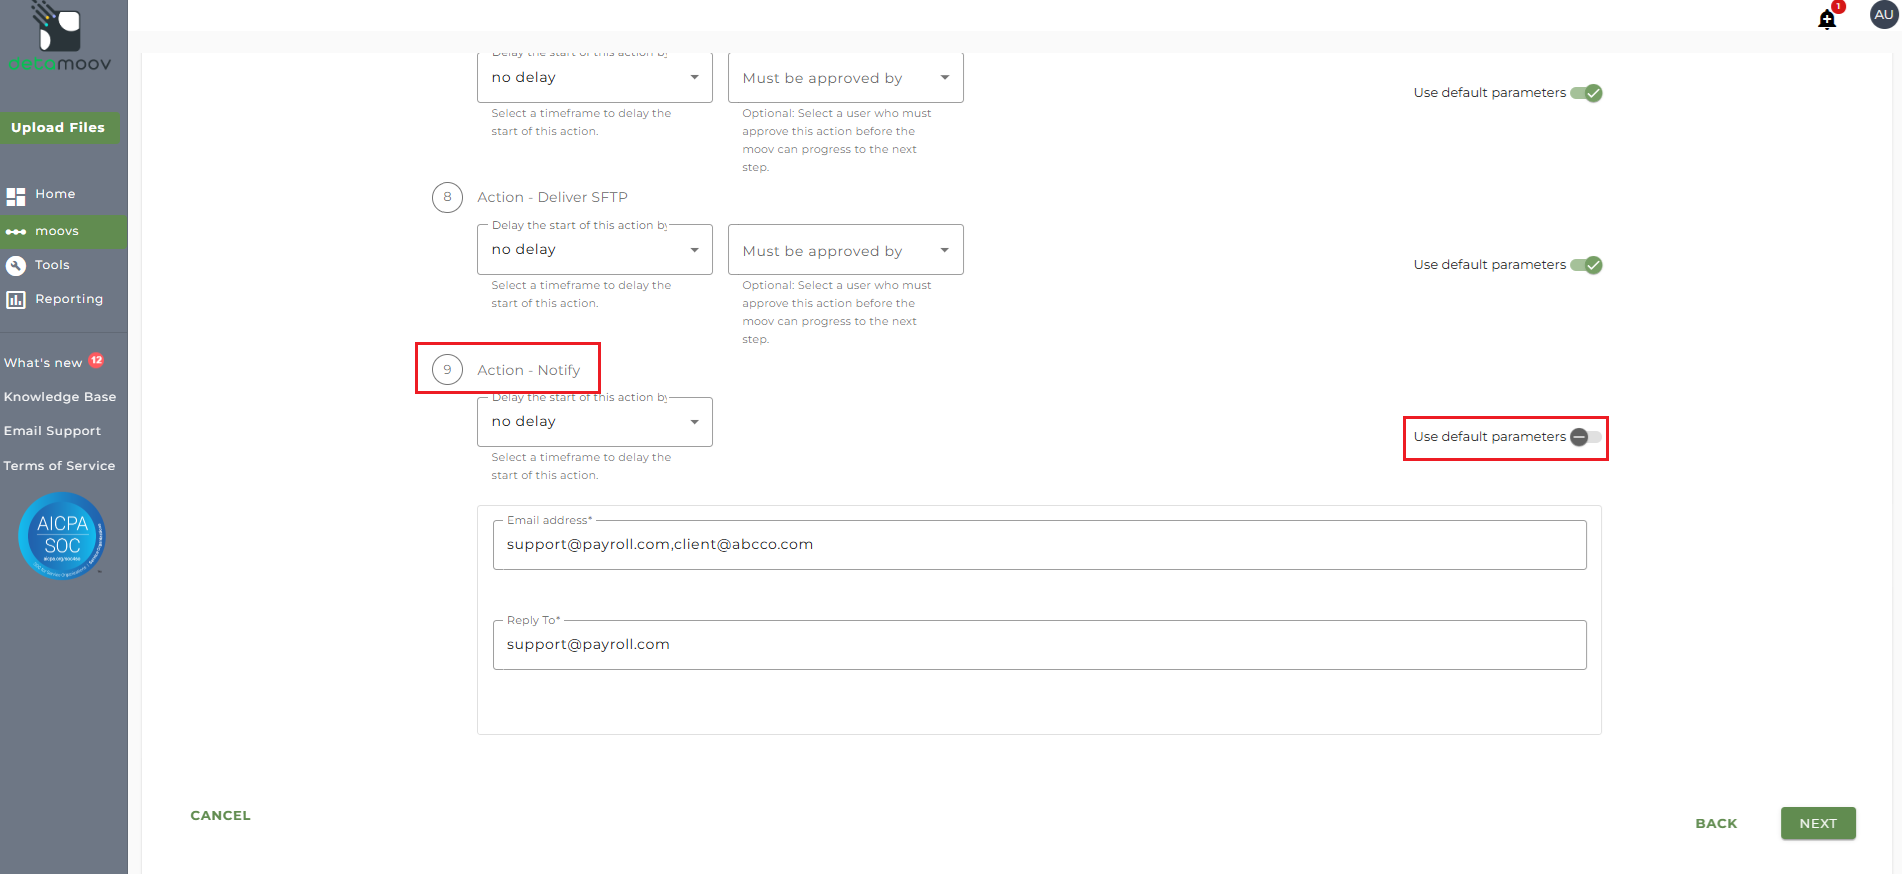
Task: Open the notification bell alerts
Action: 1827,18
